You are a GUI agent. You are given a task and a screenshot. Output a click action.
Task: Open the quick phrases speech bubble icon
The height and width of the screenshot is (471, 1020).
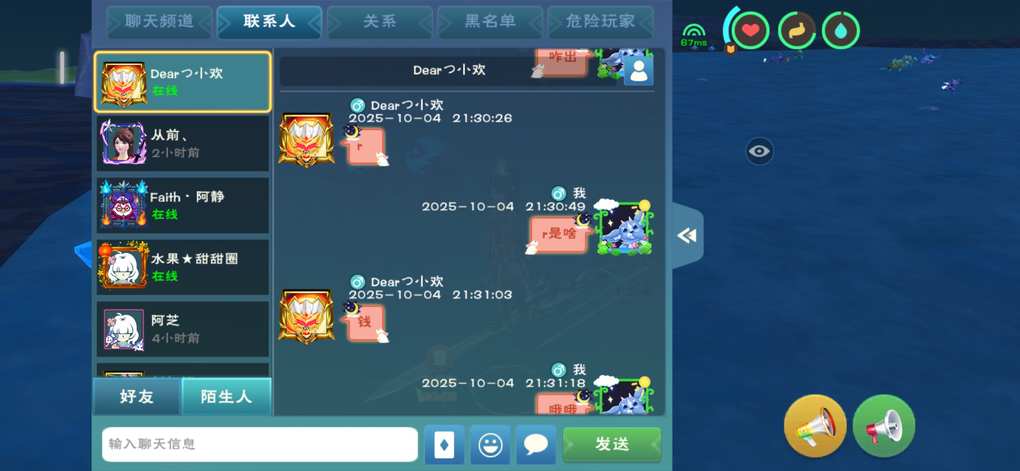click(x=536, y=445)
